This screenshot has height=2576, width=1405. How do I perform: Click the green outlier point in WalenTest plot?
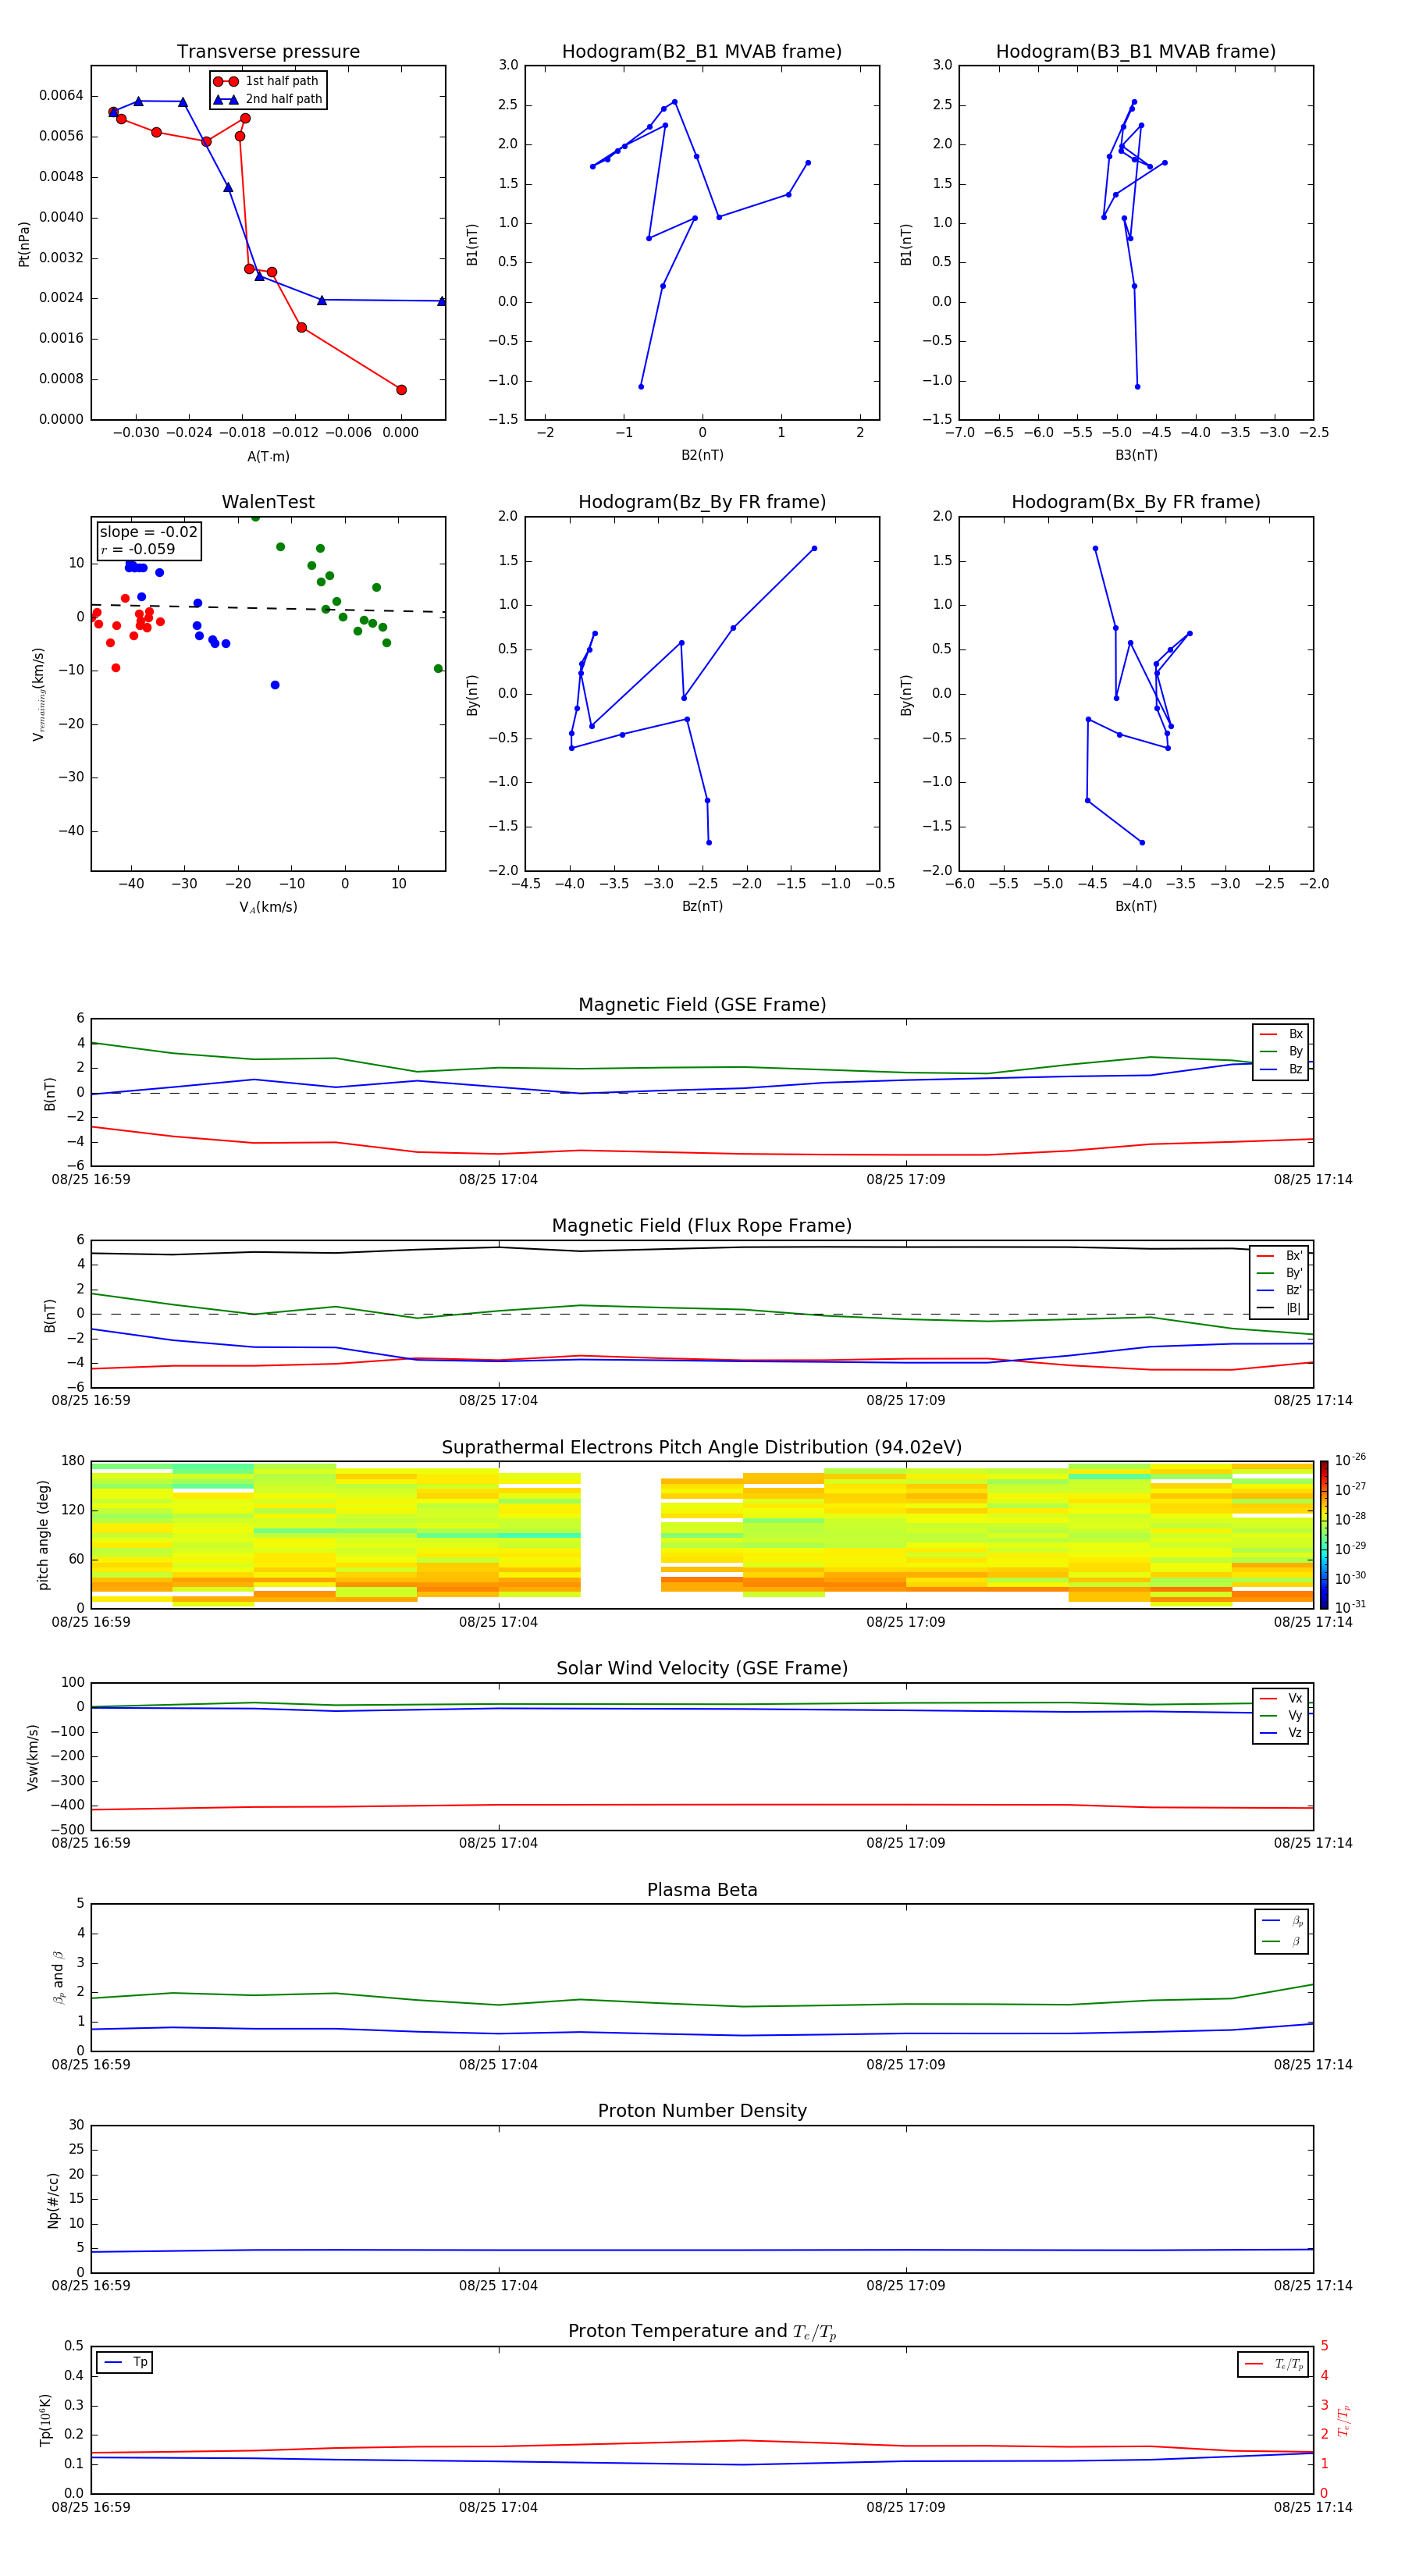tap(438, 668)
